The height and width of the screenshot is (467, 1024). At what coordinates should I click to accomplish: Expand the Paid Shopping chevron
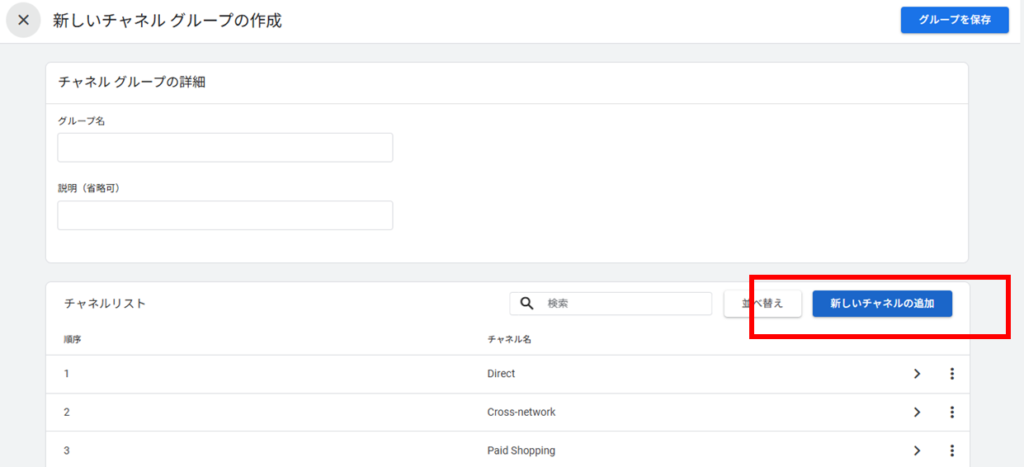[x=916, y=450]
